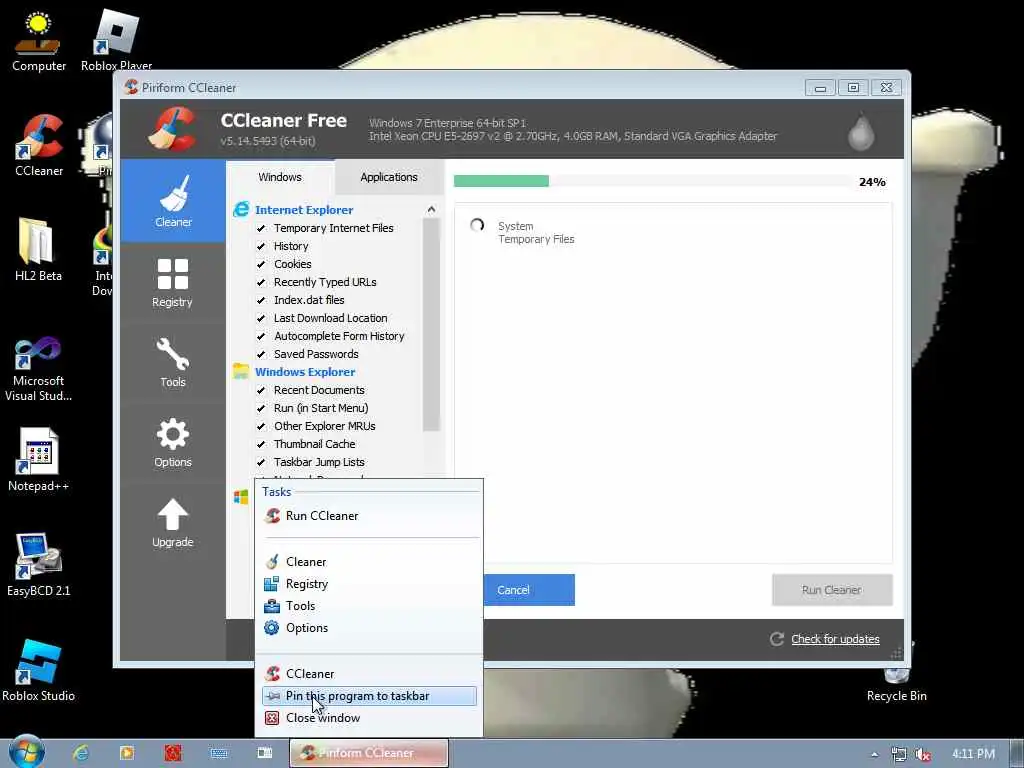
Task: Select the EasyBCD 2.1 desktop shortcut
Action: (x=38, y=564)
